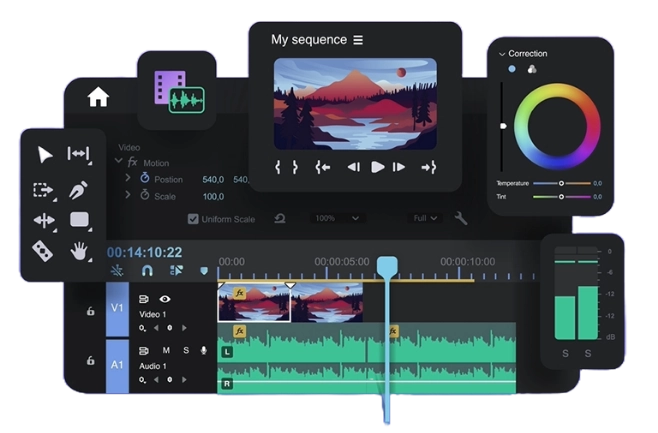Toggle the Linked Selection icon

click(176, 270)
